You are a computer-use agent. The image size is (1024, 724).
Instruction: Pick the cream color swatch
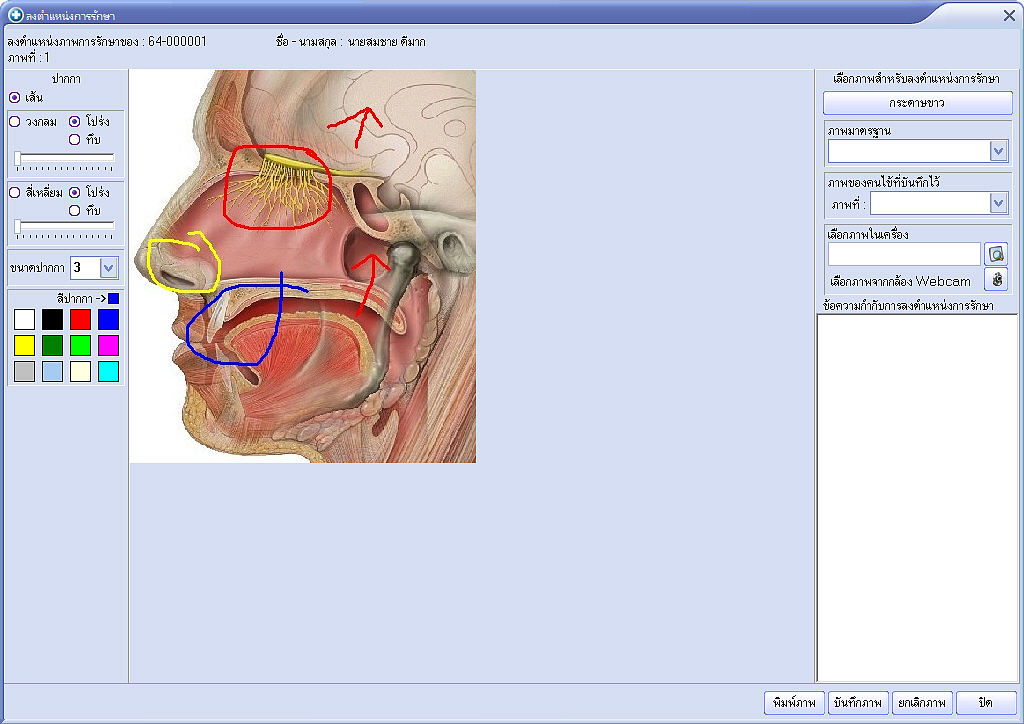pos(80,371)
